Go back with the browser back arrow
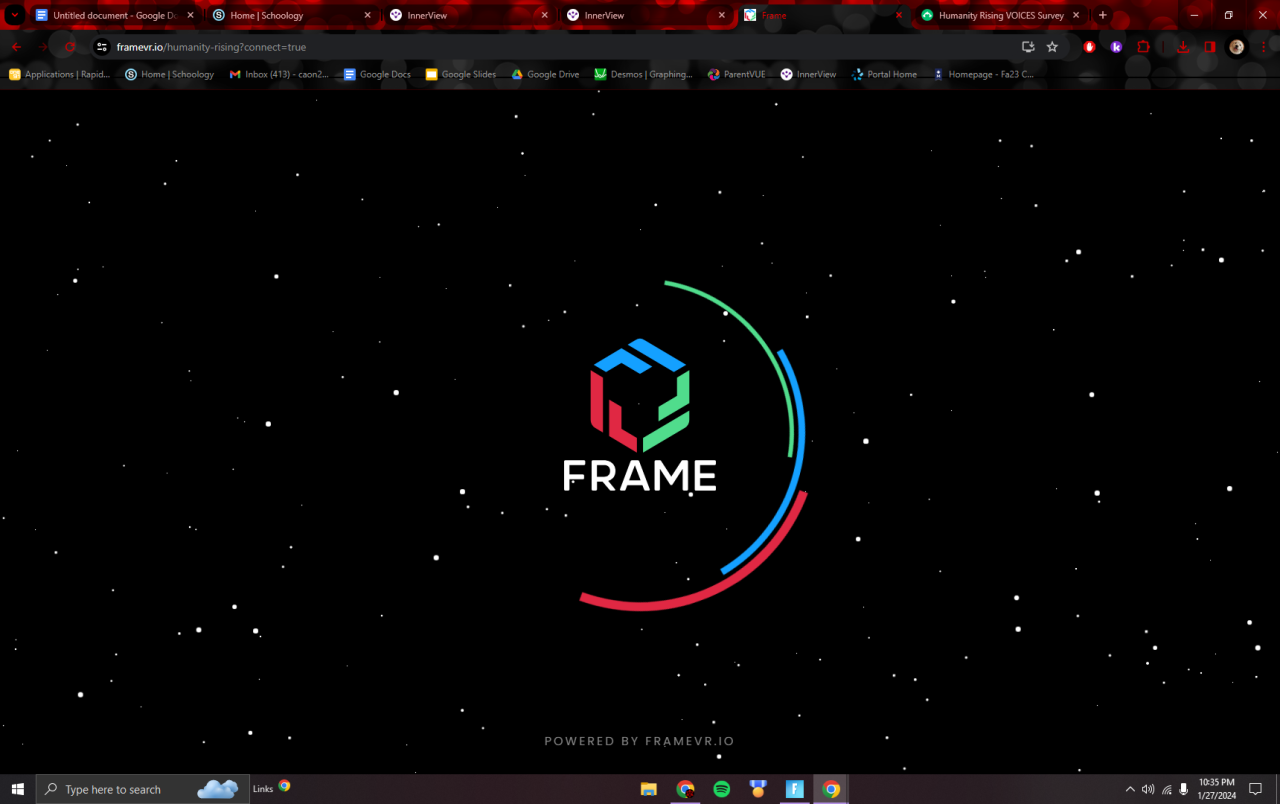Image resolution: width=1280 pixels, height=804 pixels. (x=17, y=47)
